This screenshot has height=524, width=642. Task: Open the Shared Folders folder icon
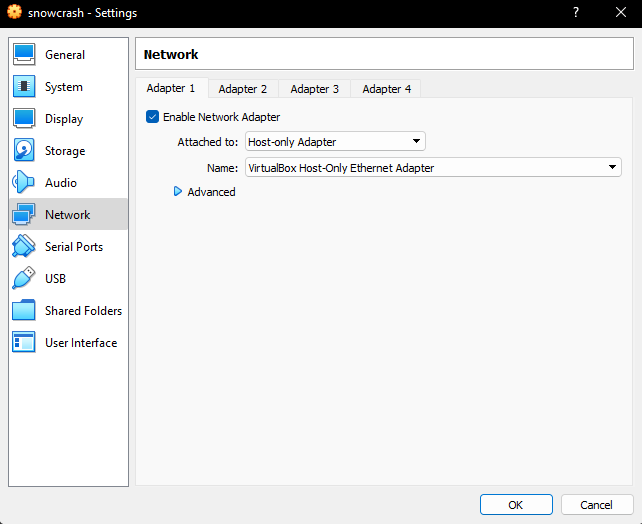24,310
